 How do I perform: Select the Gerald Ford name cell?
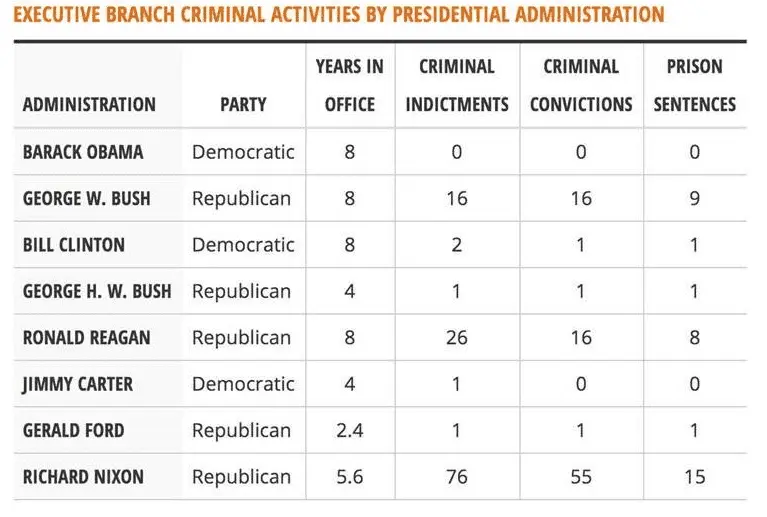(x=74, y=430)
